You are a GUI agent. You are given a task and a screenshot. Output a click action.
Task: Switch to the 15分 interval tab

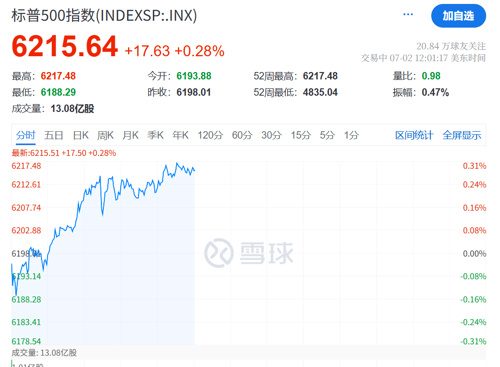pos(301,135)
